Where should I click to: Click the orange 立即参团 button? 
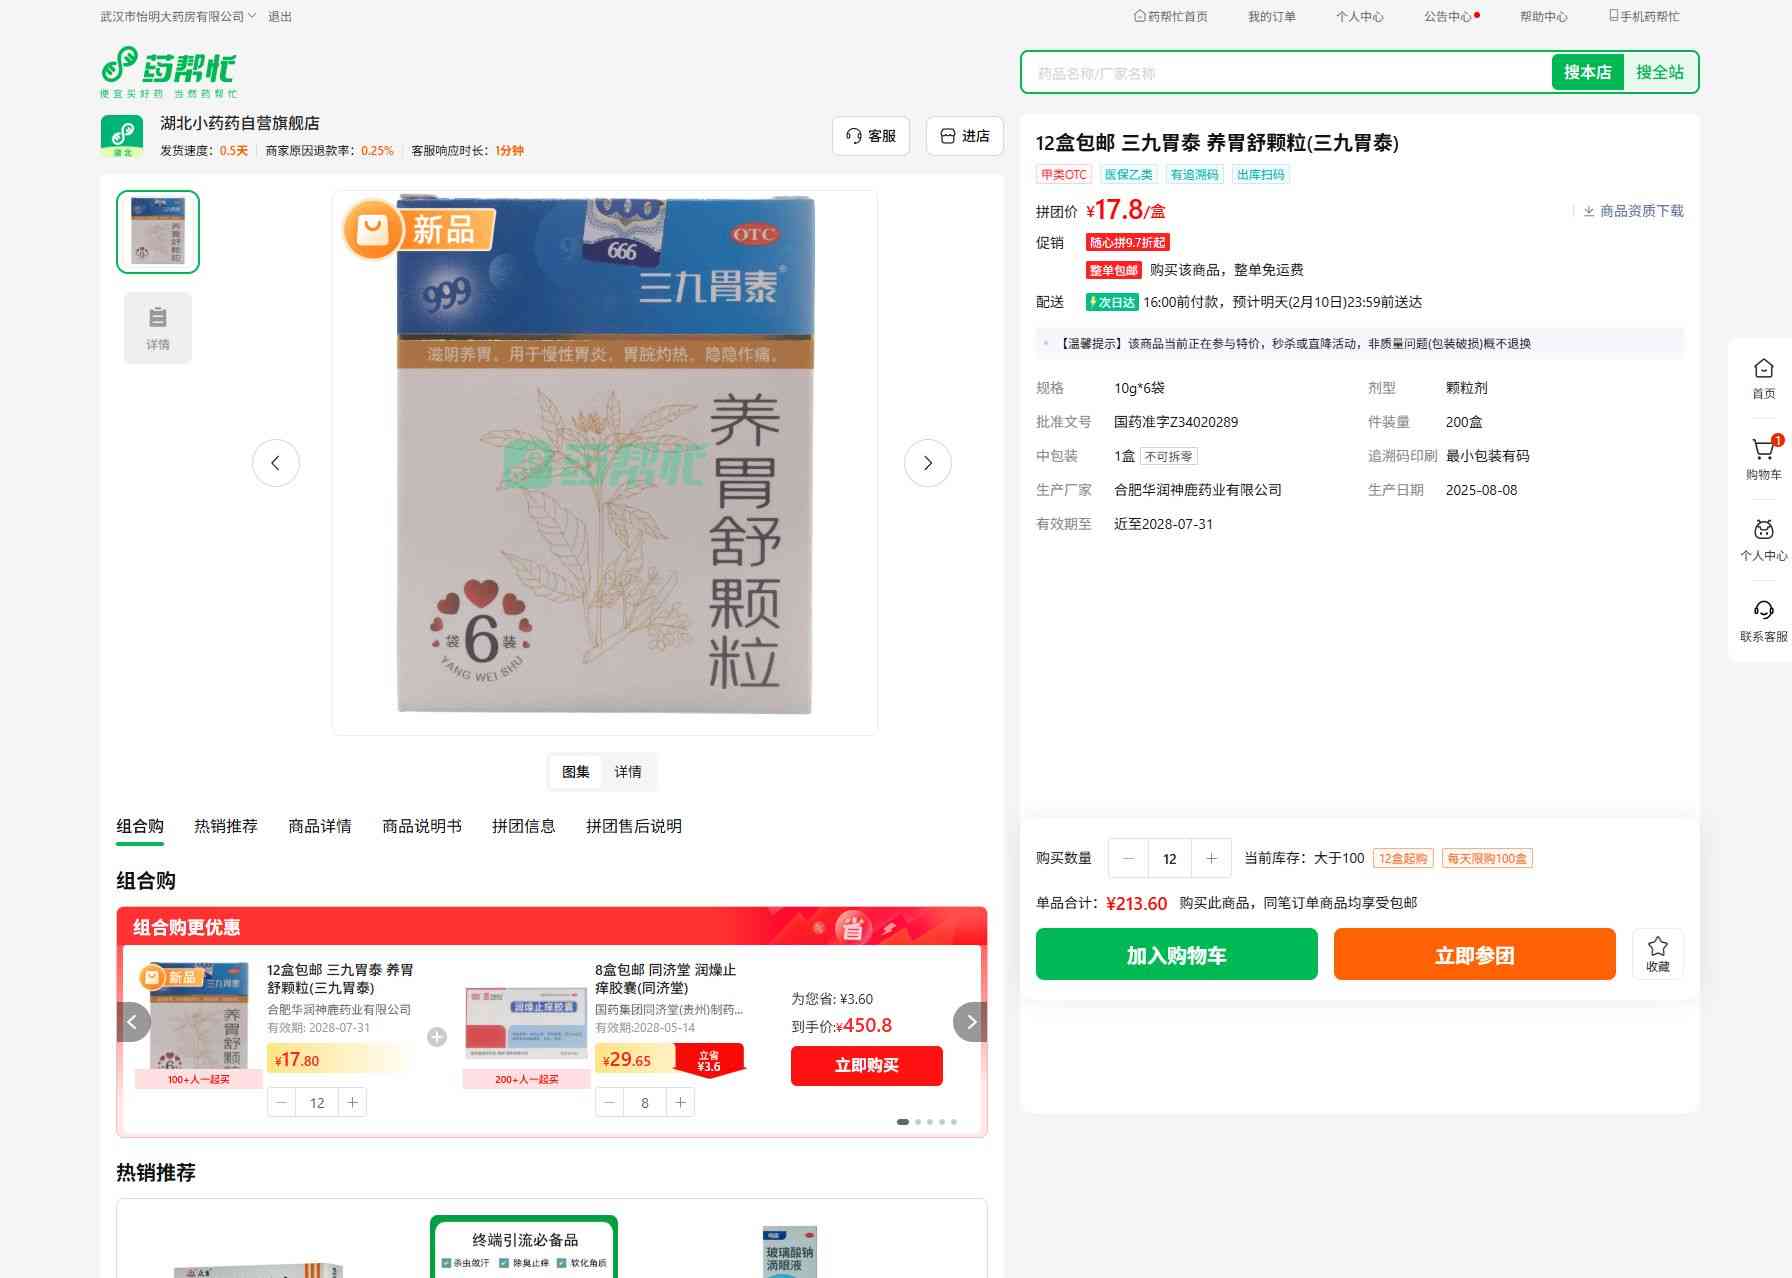click(1474, 955)
